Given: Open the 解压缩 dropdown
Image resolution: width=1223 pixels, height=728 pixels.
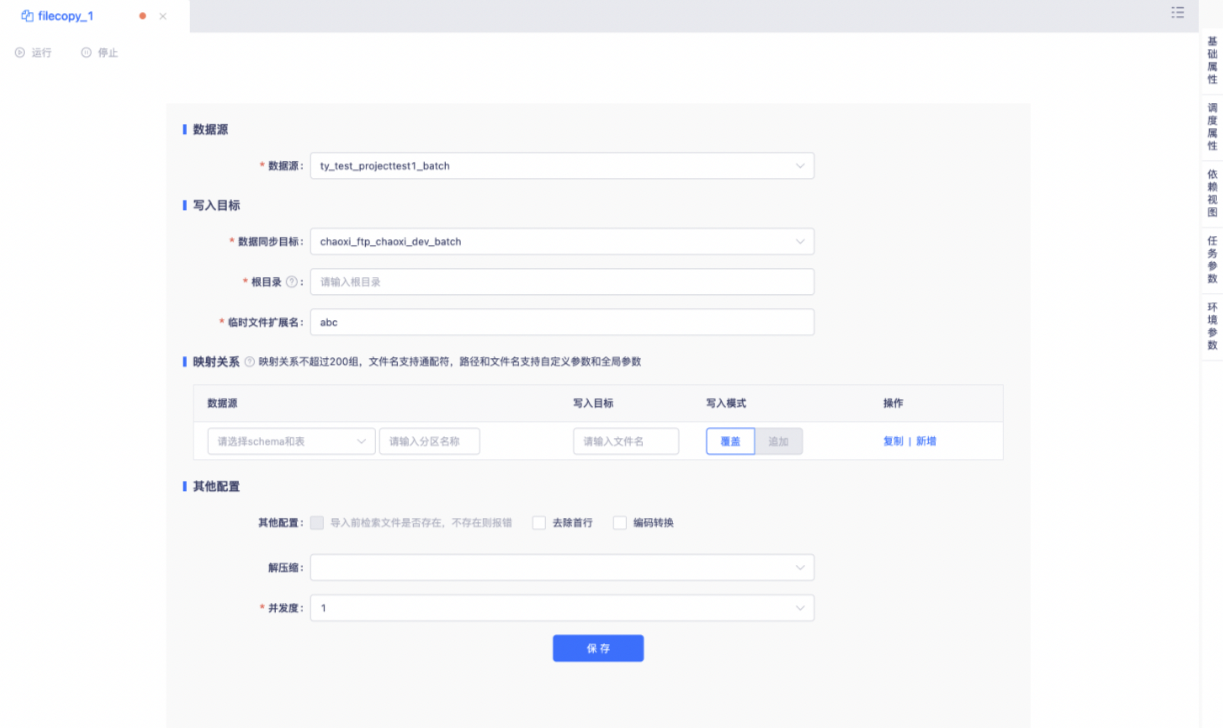Looking at the screenshot, I should point(562,568).
